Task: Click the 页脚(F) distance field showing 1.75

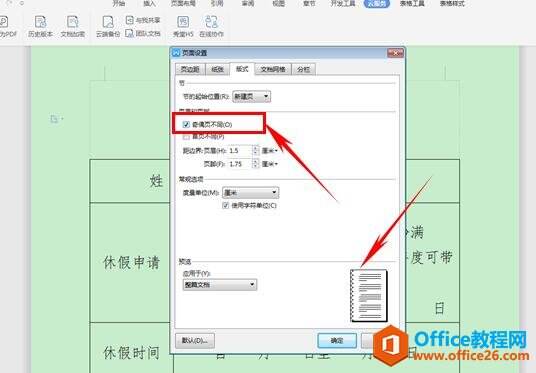Action: coord(240,164)
